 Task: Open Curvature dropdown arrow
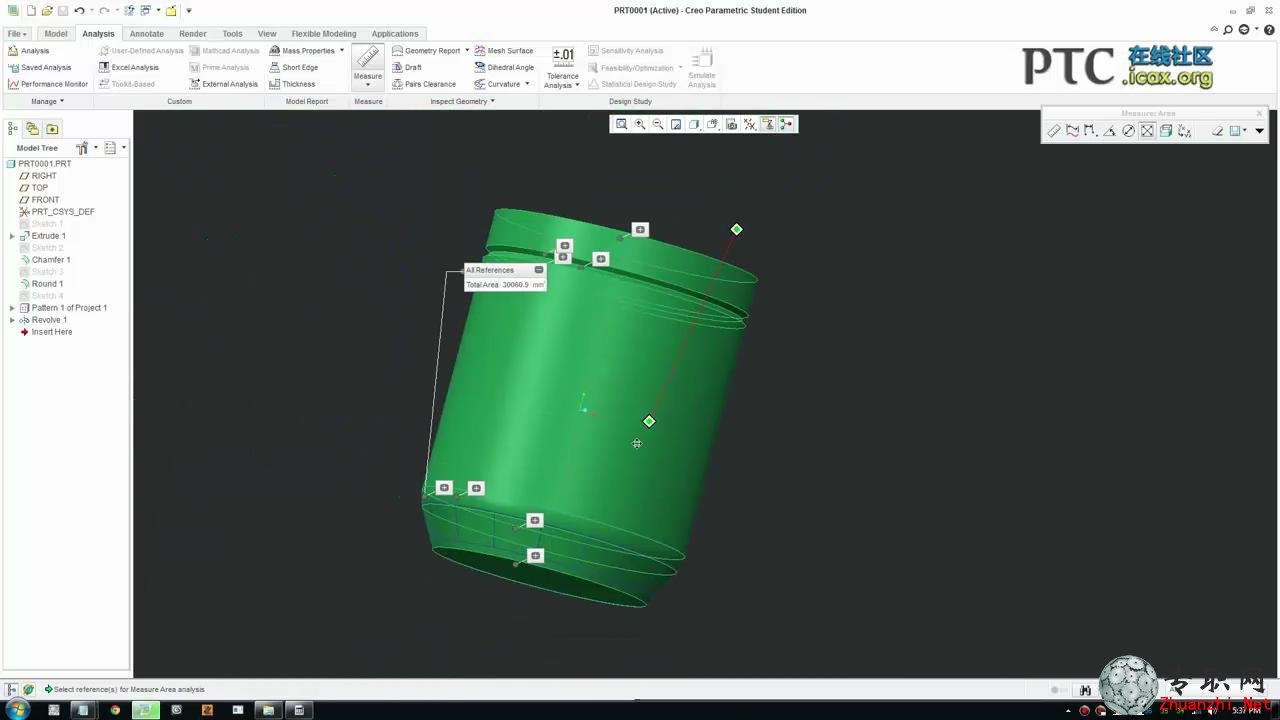(527, 84)
